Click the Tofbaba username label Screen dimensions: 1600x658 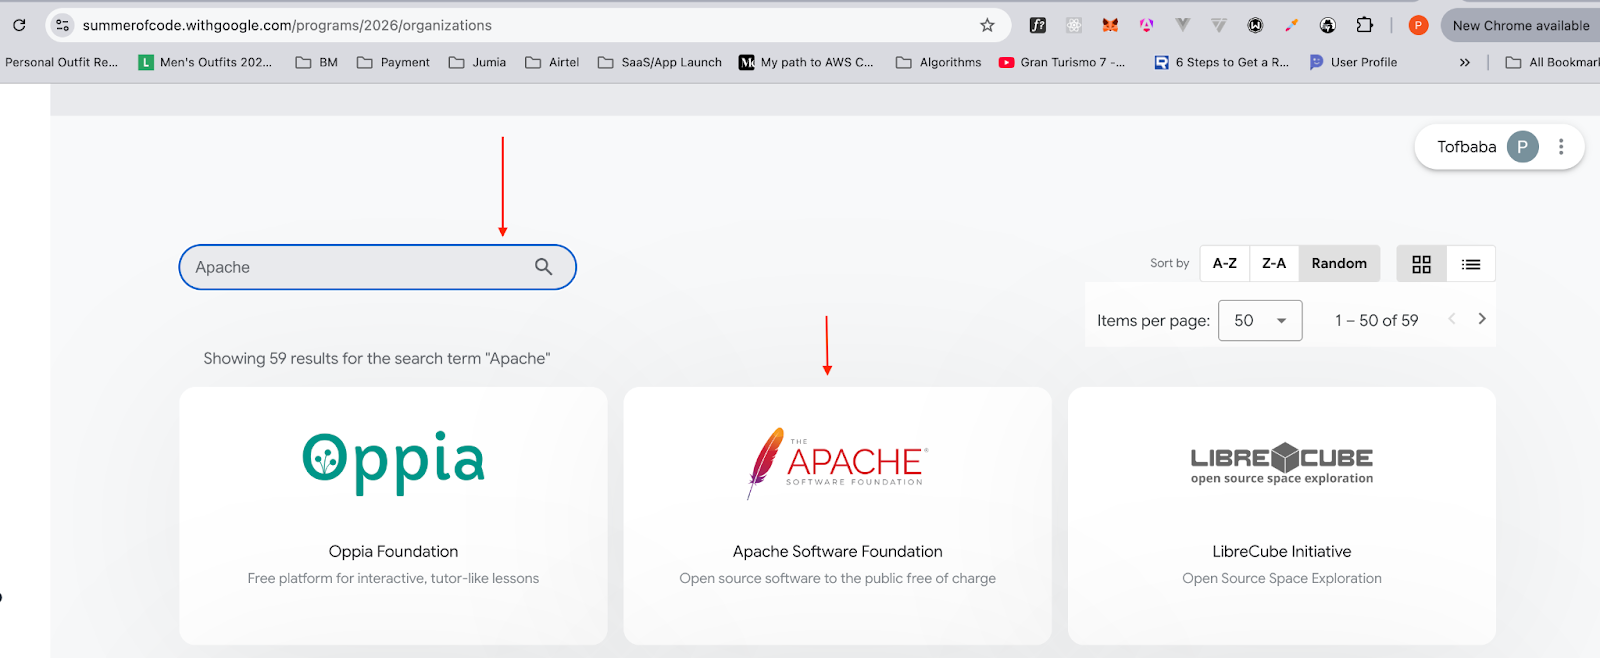[1467, 147]
